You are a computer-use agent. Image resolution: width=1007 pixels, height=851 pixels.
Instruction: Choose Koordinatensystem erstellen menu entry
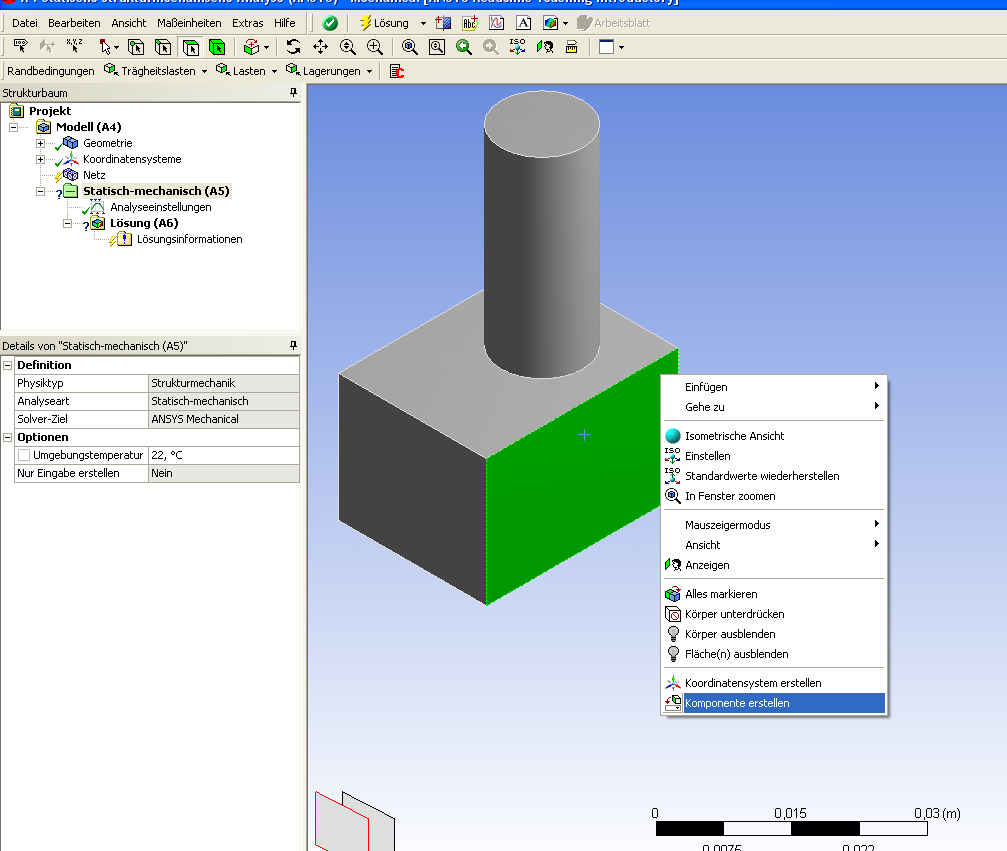774,683
